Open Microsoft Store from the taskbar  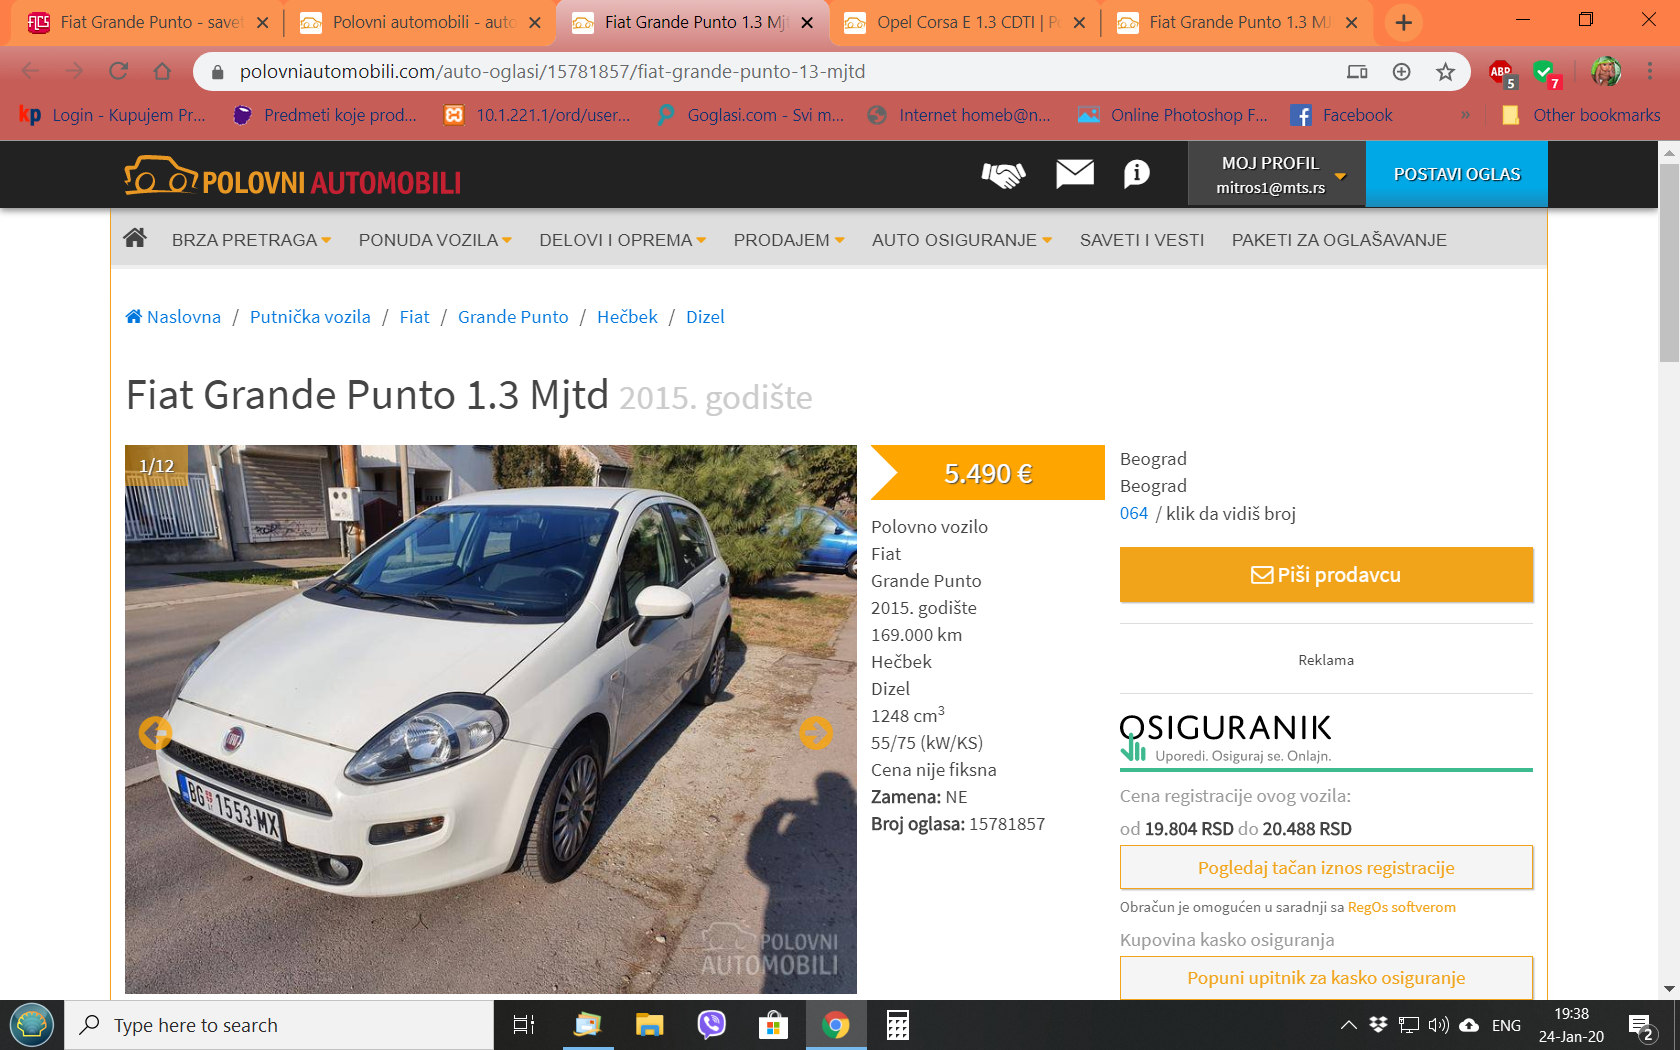click(773, 1025)
